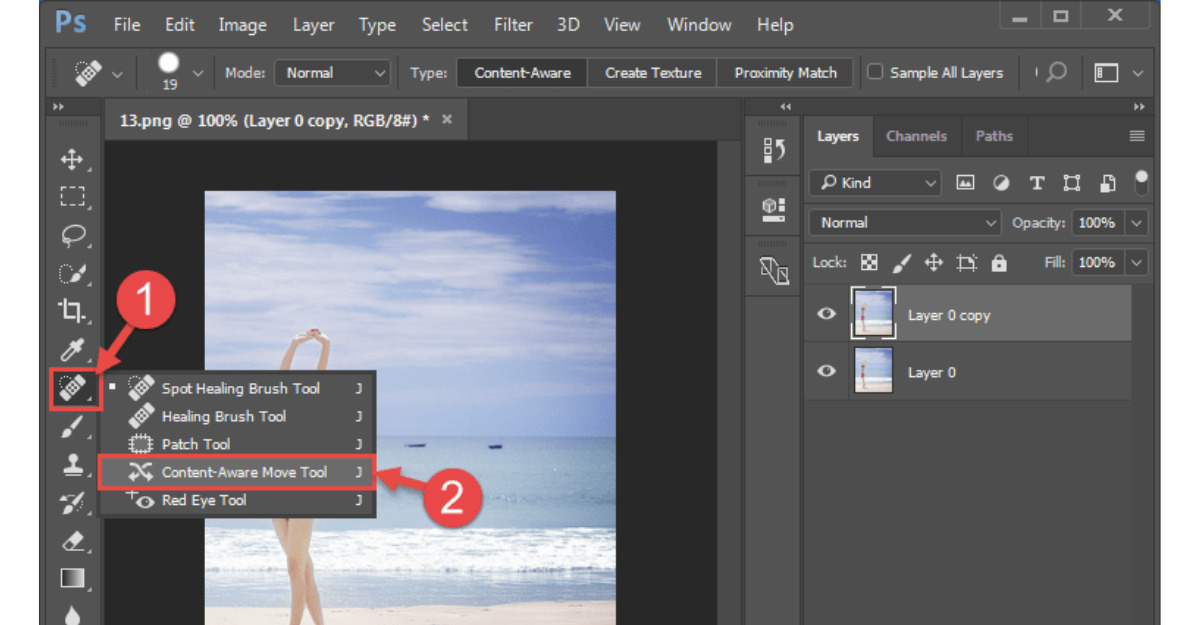This screenshot has height=625, width=1200.
Task: Select the Eyedropper tool
Action: click(73, 349)
